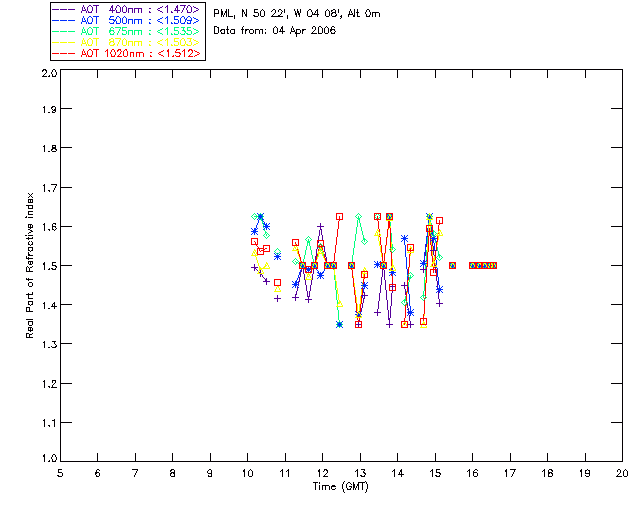
Task: Click the y-axis tick label 1.0
Action: (x=49, y=458)
